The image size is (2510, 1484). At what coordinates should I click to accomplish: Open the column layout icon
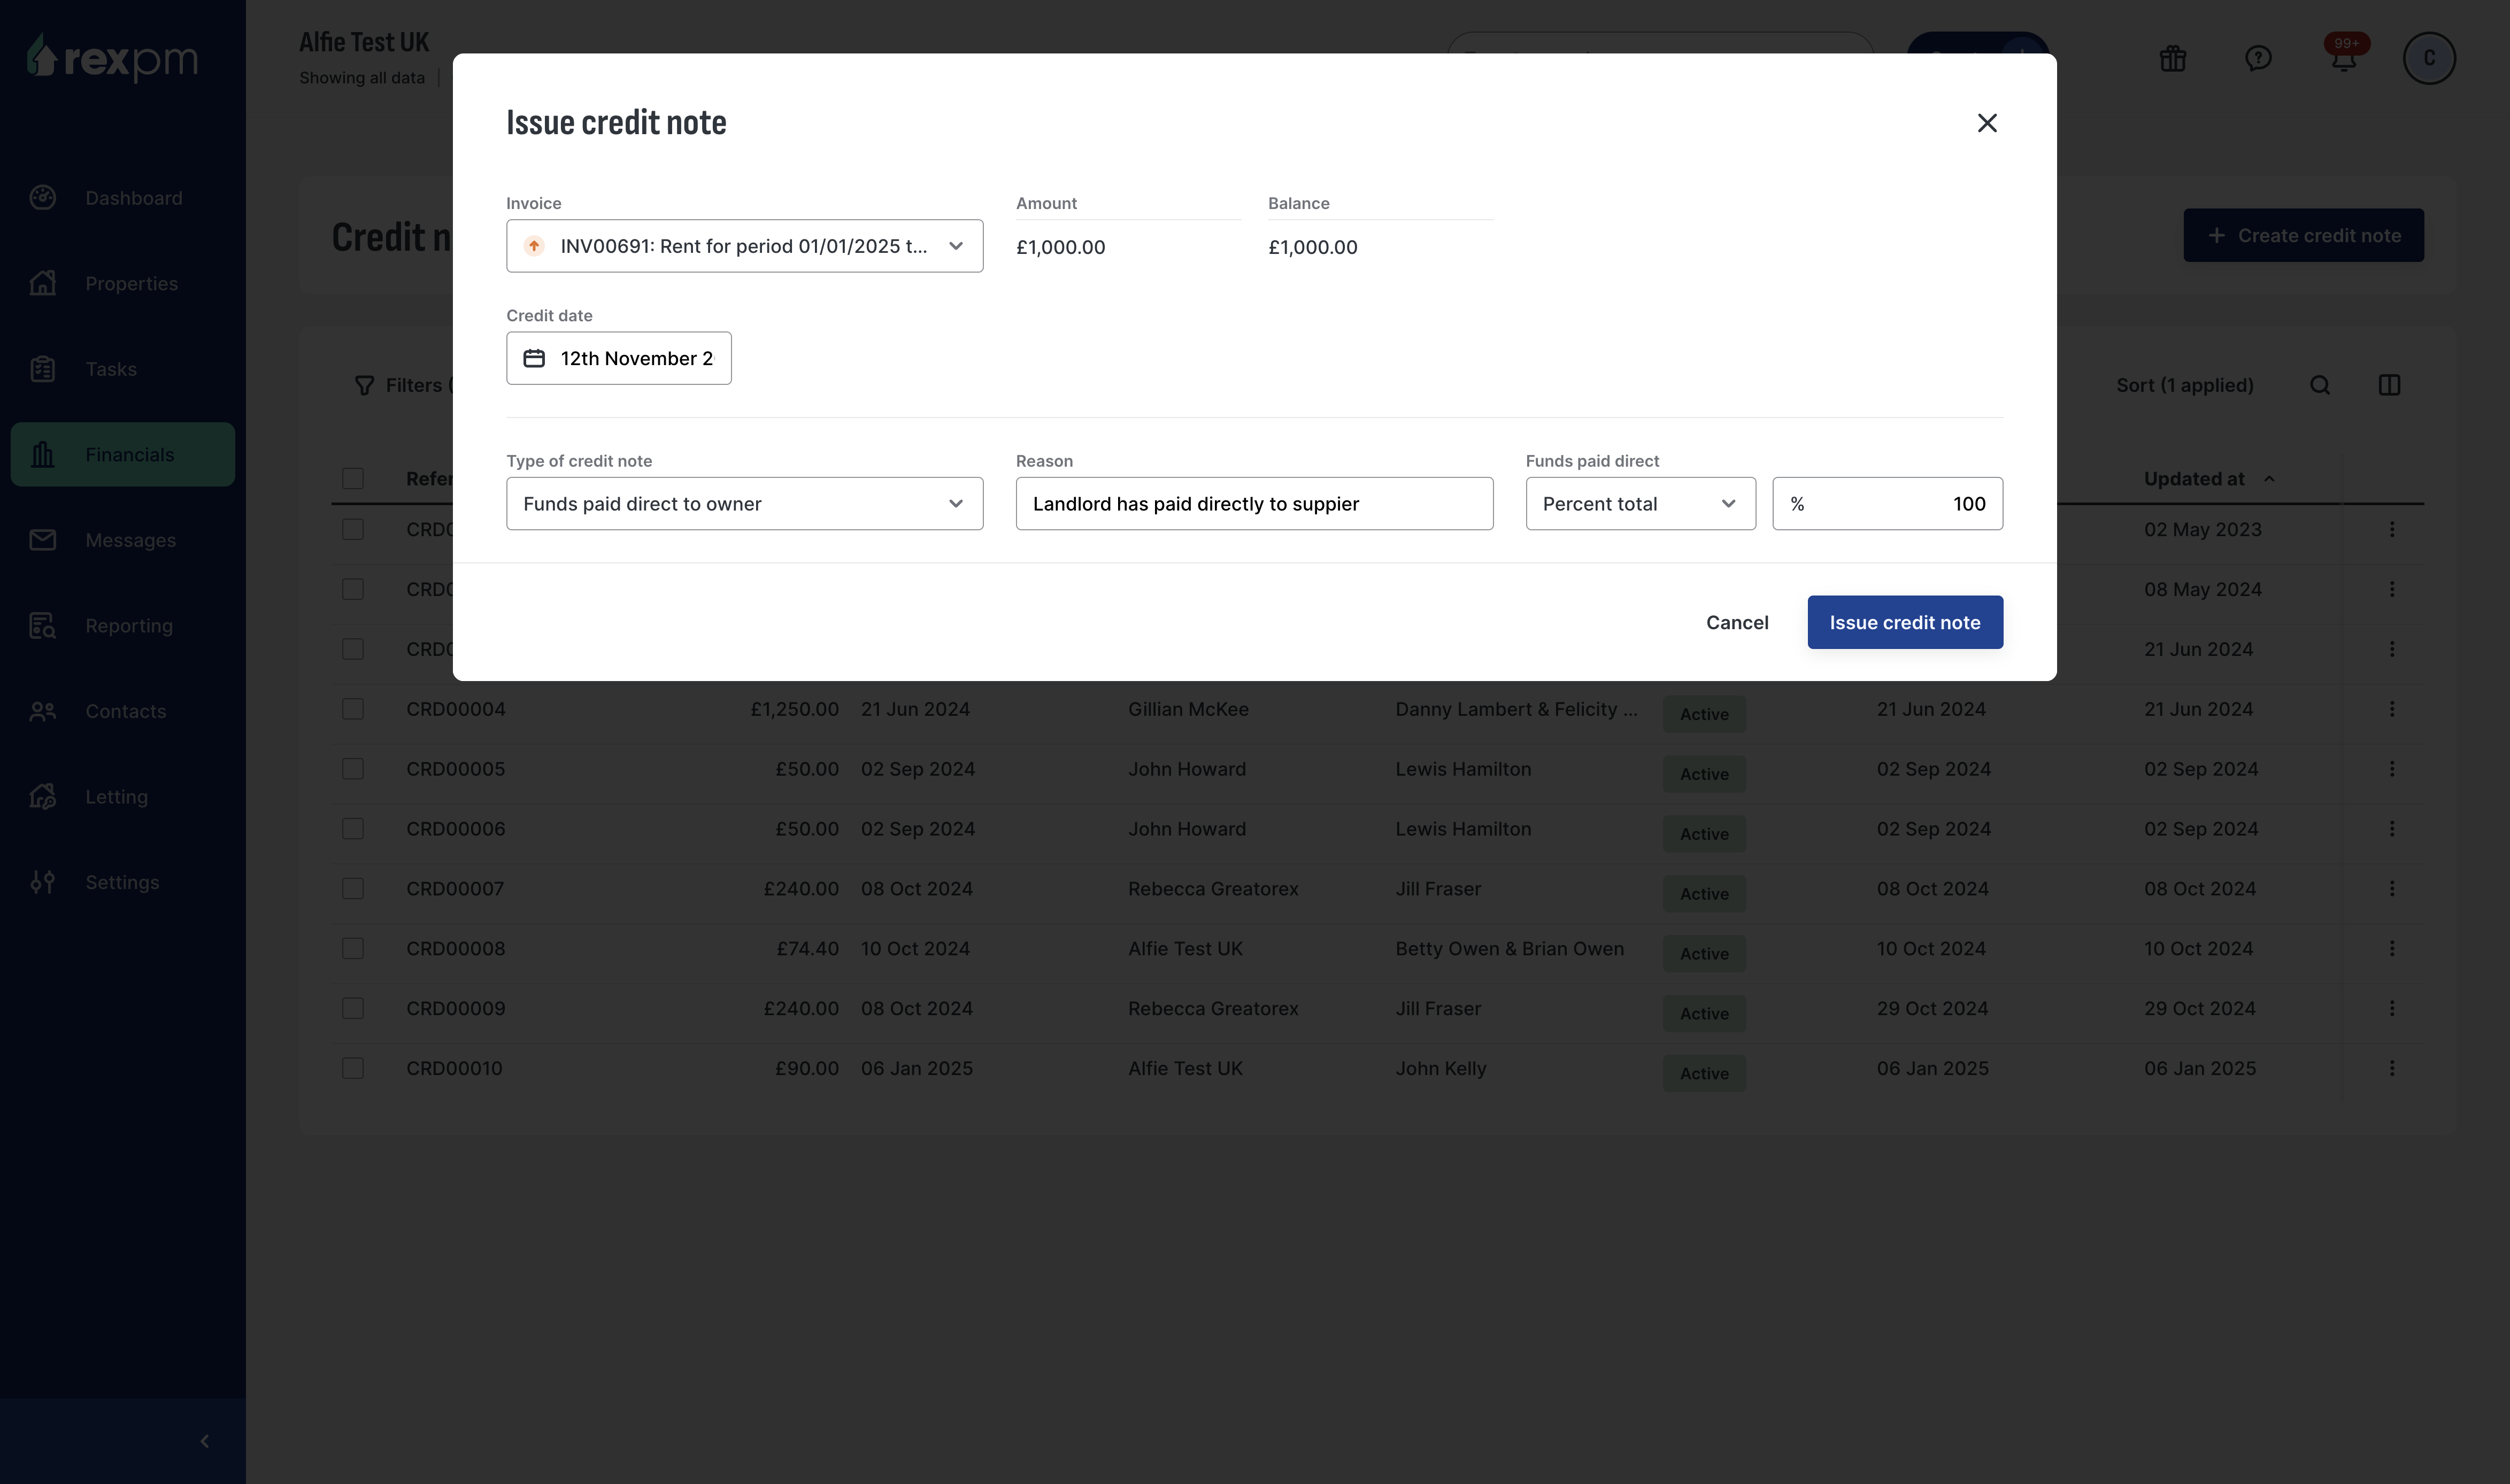2389,385
